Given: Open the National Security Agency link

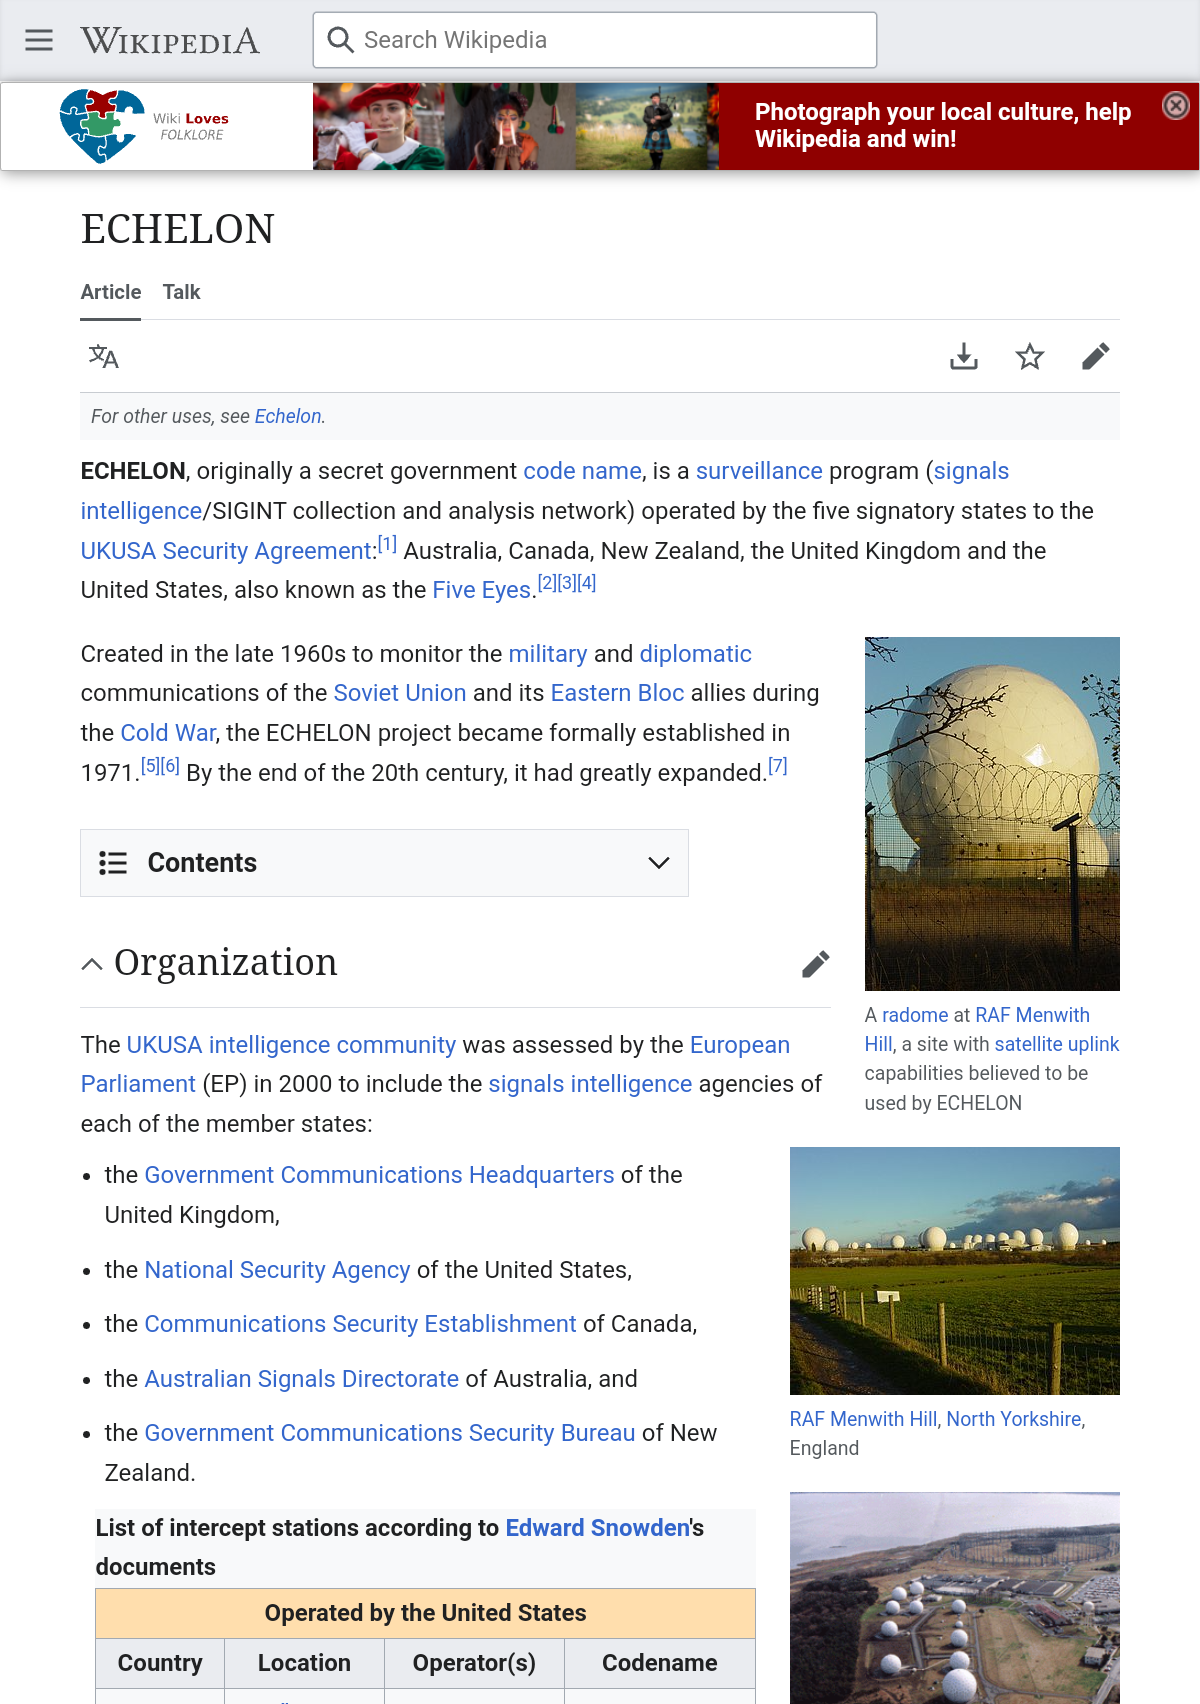Looking at the screenshot, I should pyautogui.click(x=278, y=1270).
